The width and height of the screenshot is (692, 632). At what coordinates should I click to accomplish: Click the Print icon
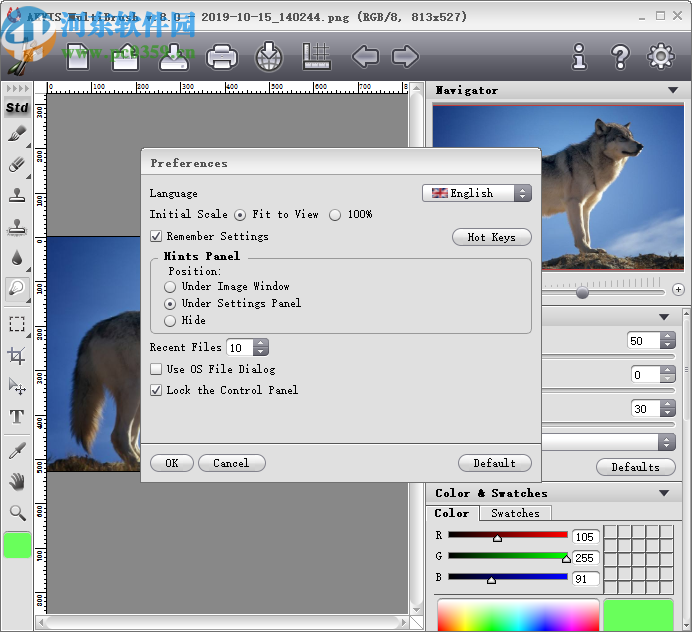pos(222,56)
